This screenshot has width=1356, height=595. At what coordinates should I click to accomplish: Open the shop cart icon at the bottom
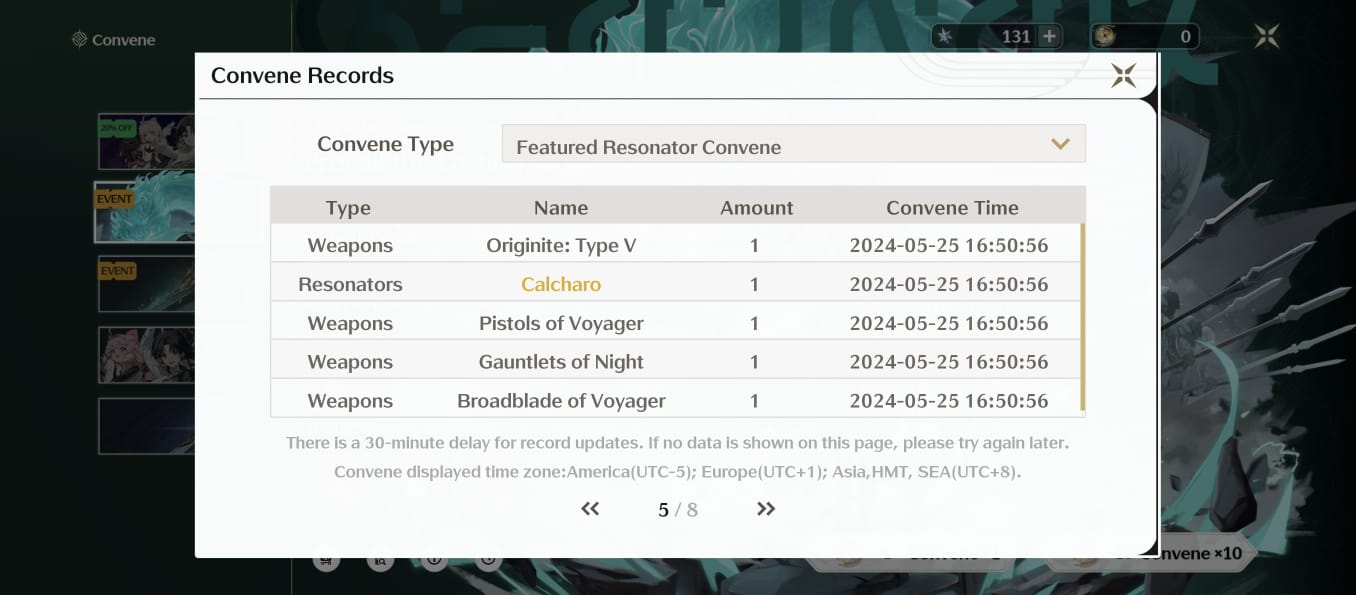tap(326, 560)
